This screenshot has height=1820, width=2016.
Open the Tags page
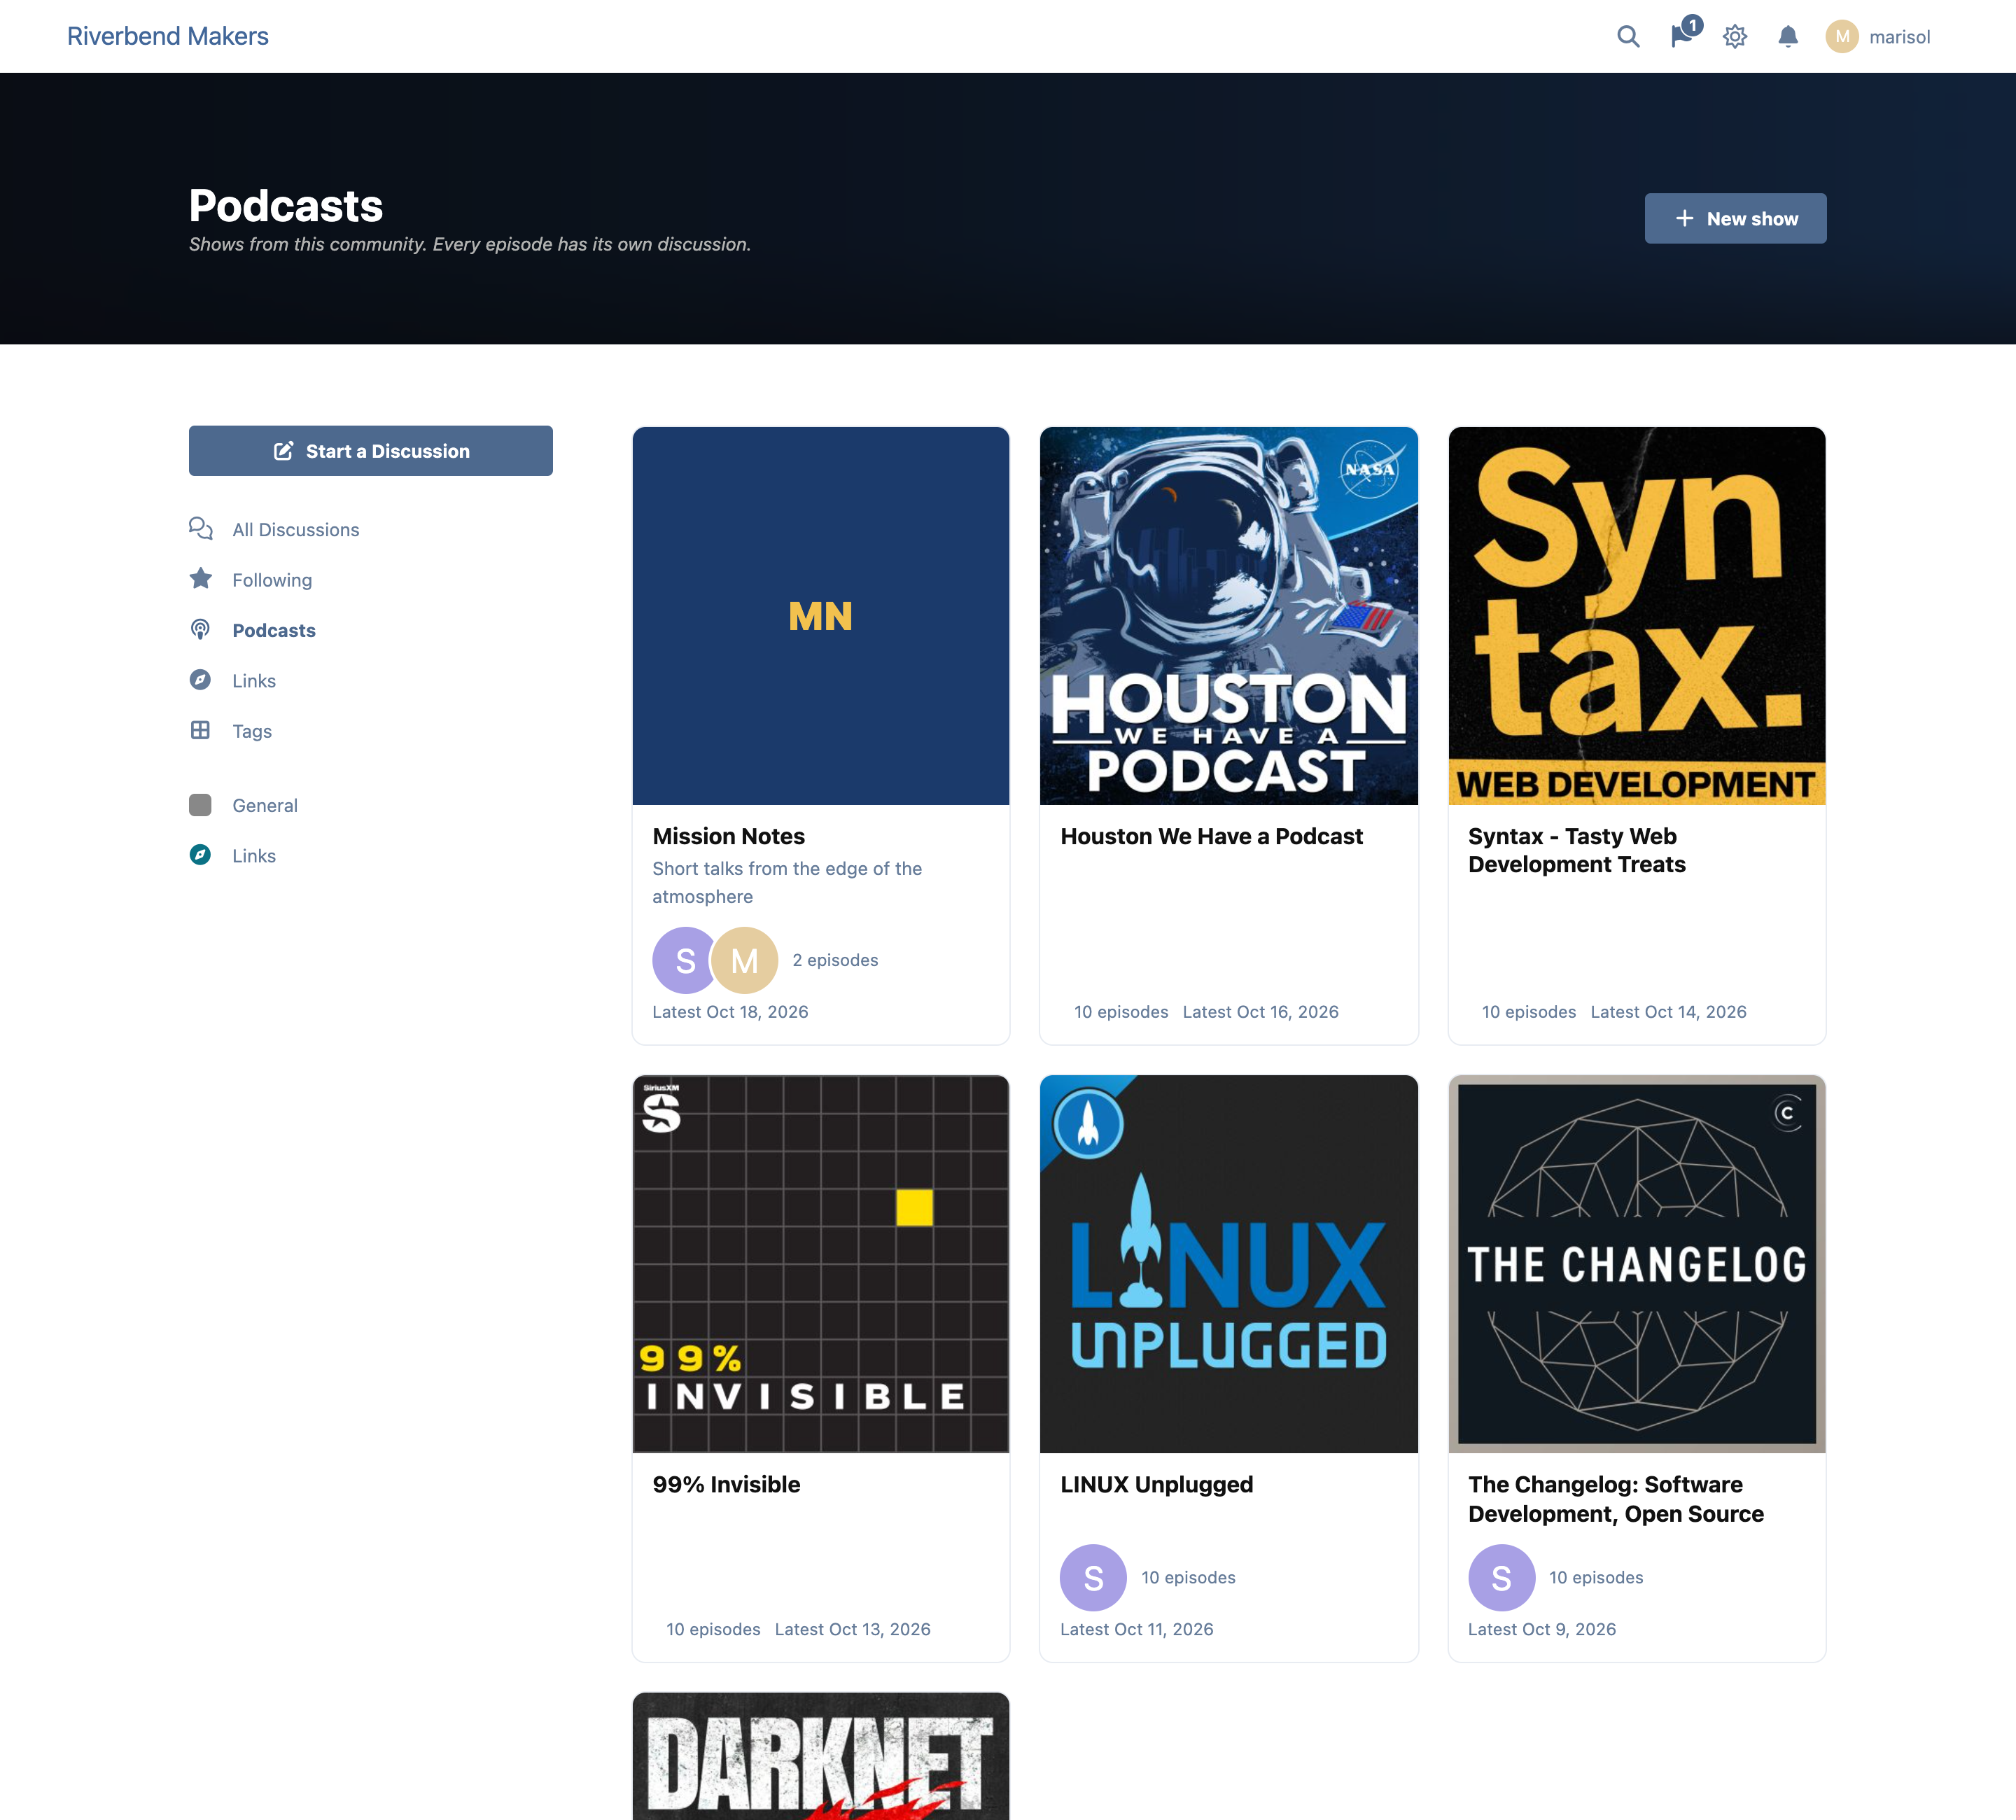click(x=252, y=731)
